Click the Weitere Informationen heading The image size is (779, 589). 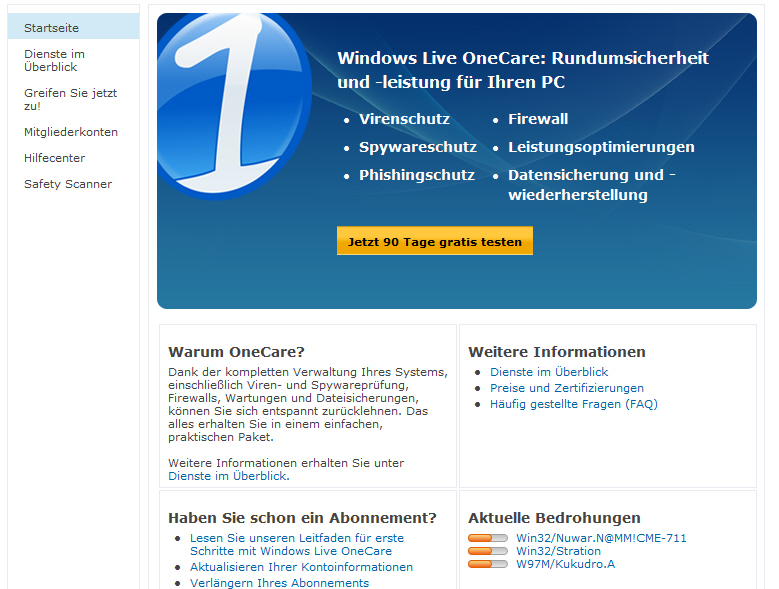click(x=556, y=352)
